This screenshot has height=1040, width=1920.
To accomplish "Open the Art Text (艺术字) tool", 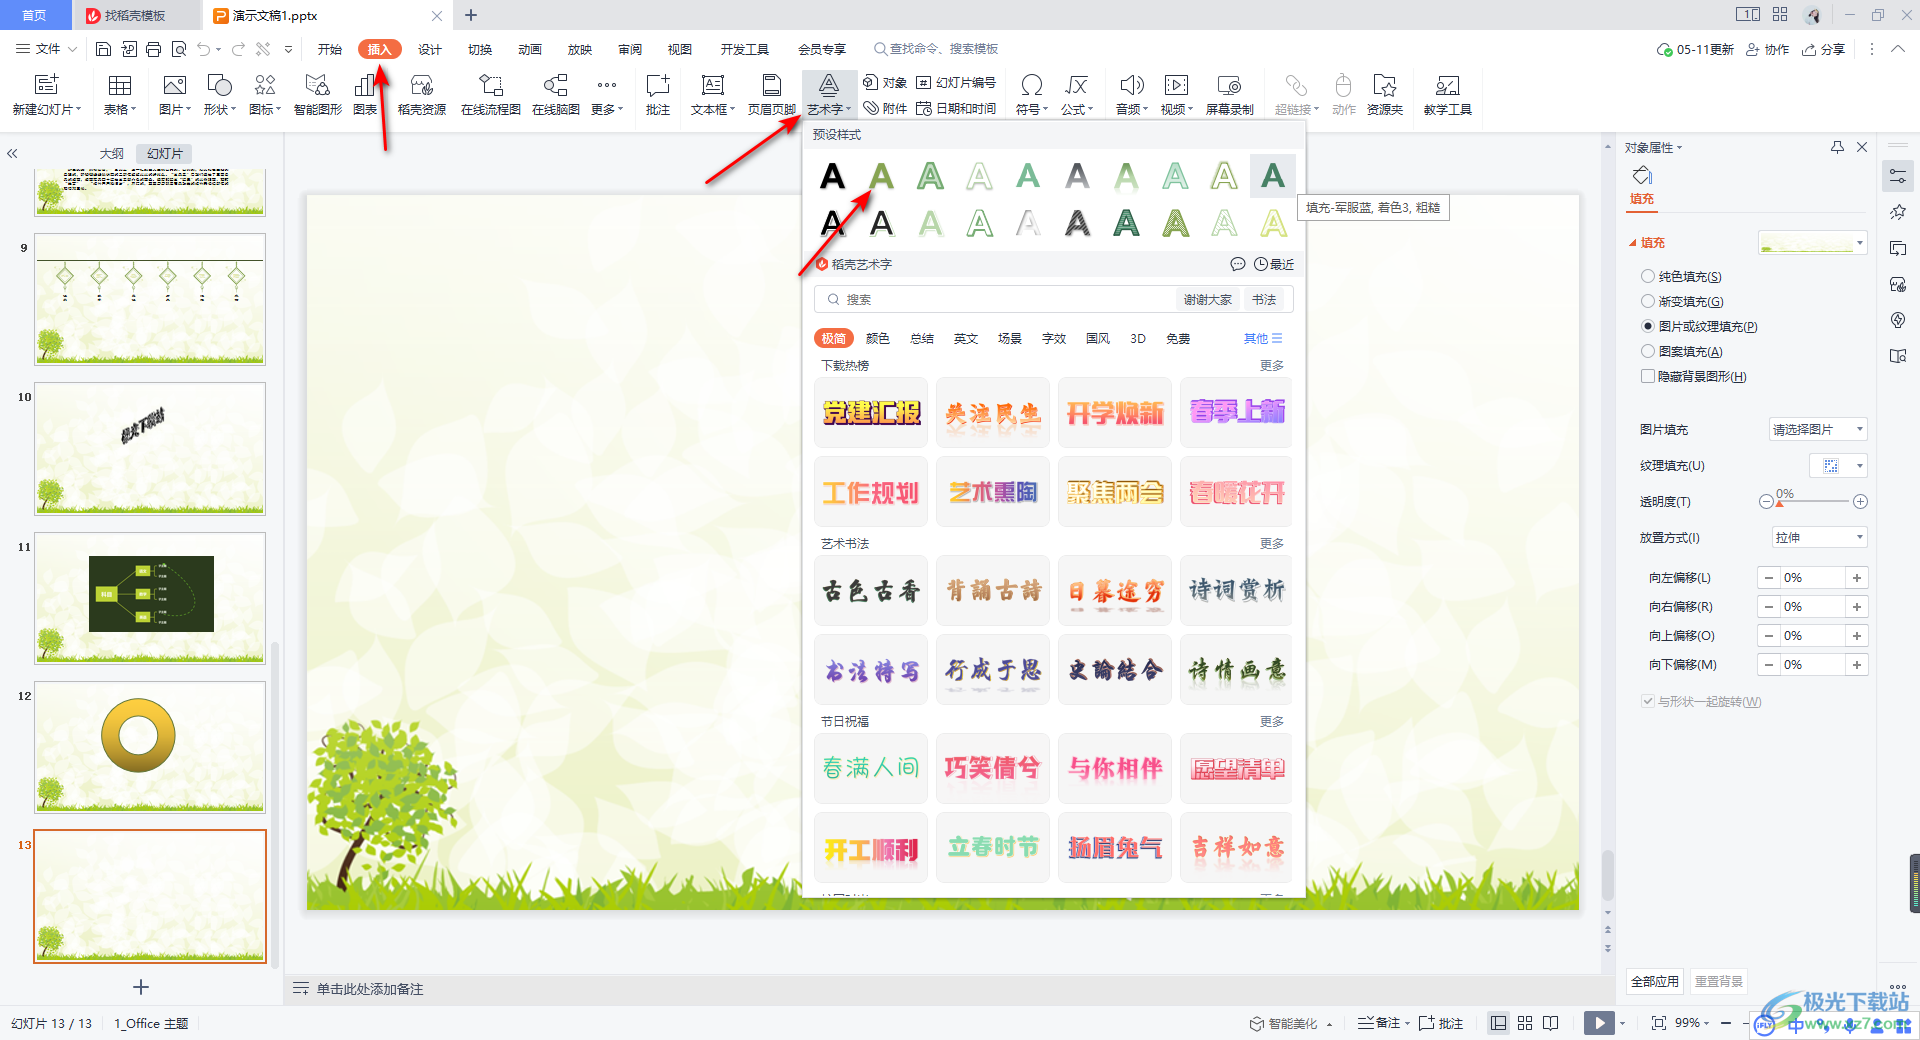I will (829, 95).
